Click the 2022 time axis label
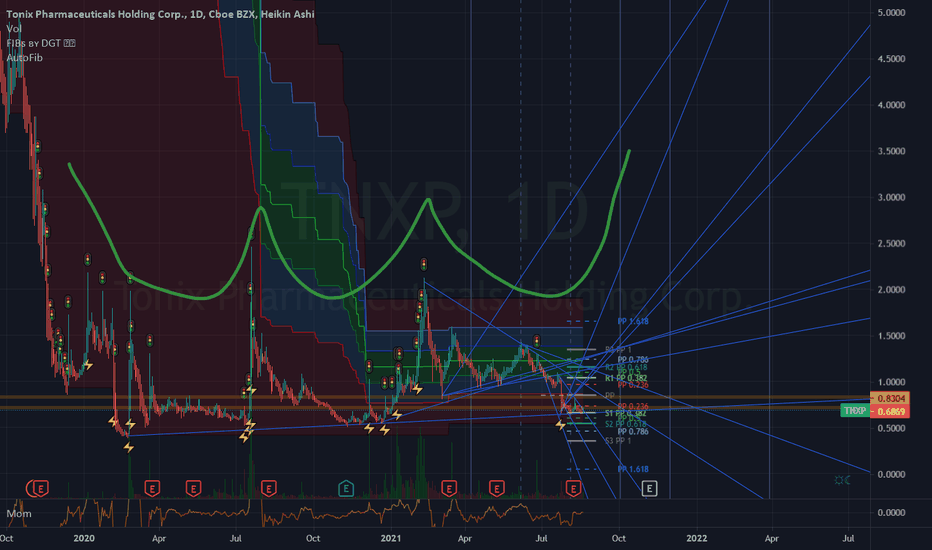This screenshot has height=550, width=932. click(x=697, y=538)
